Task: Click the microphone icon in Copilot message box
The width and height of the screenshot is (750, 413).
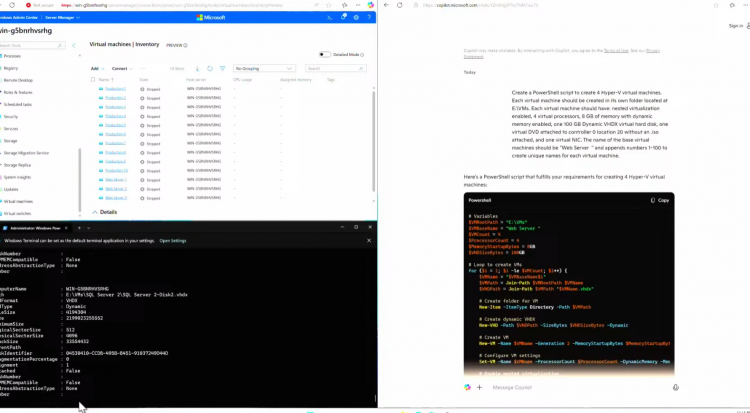Action: coord(675,388)
